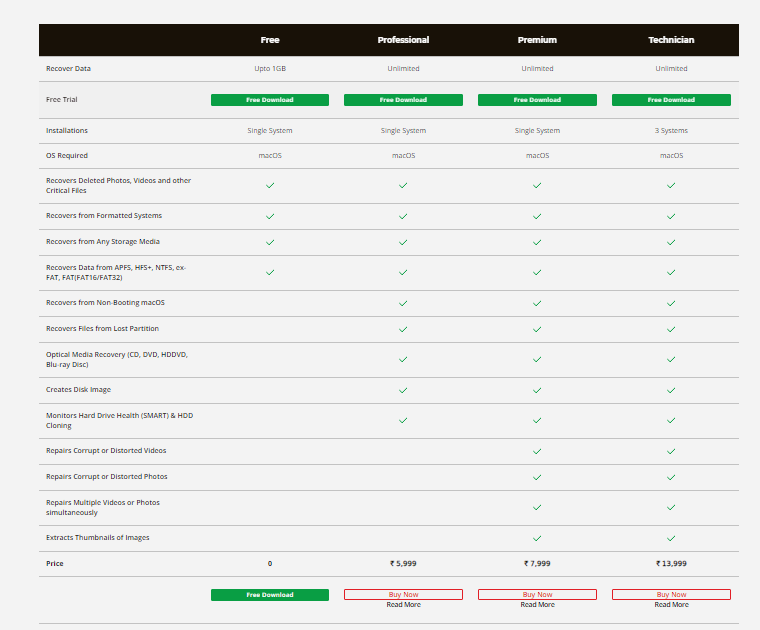
Task: Click the Professional price ₹ 5,999
Action: pyautogui.click(x=403, y=564)
